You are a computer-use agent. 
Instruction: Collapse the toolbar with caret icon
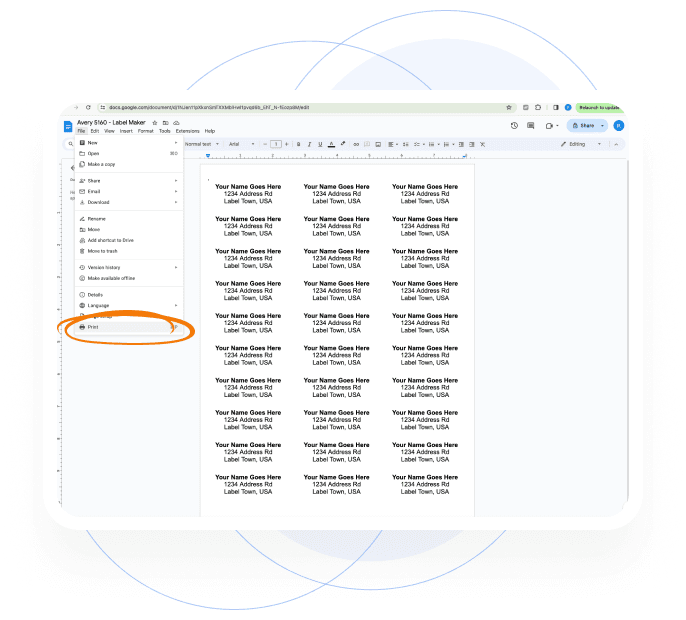click(616, 144)
